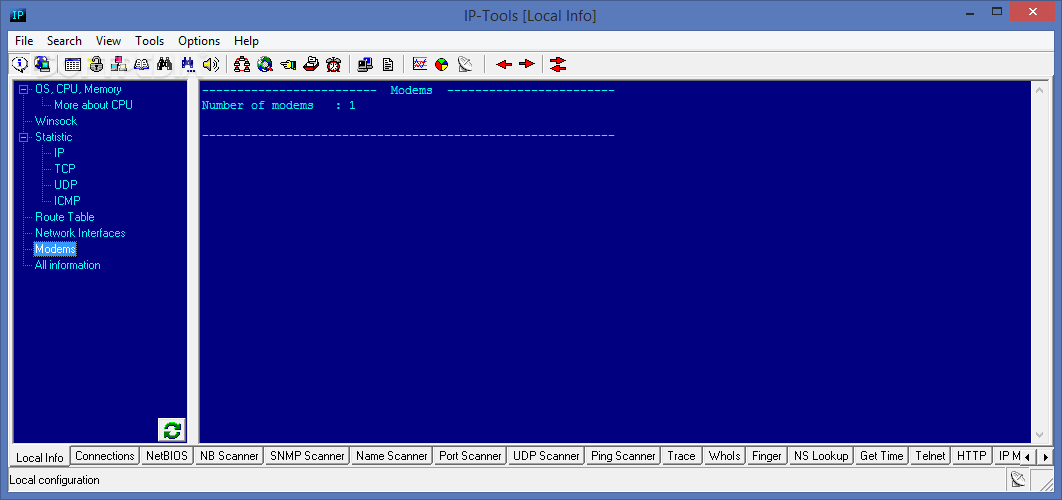Click the red right arrow toolbar icon
1062x500 pixels.
(x=527, y=64)
